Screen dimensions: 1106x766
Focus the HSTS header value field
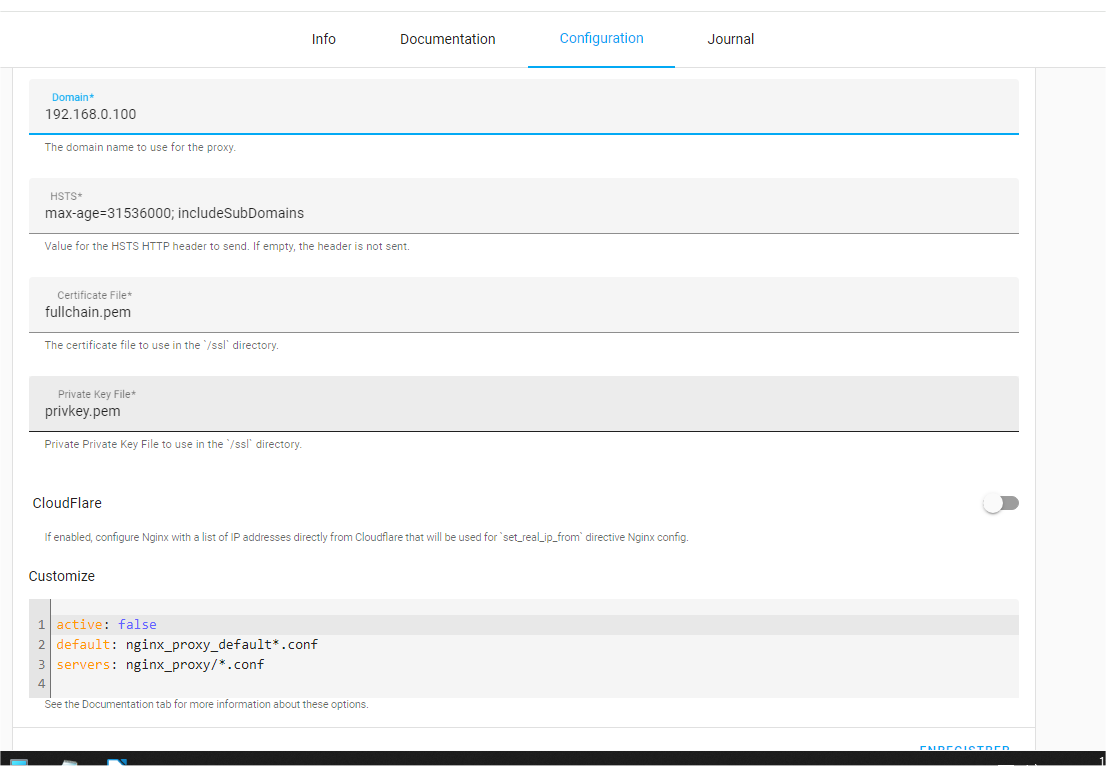pyautogui.click(x=523, y=213)
